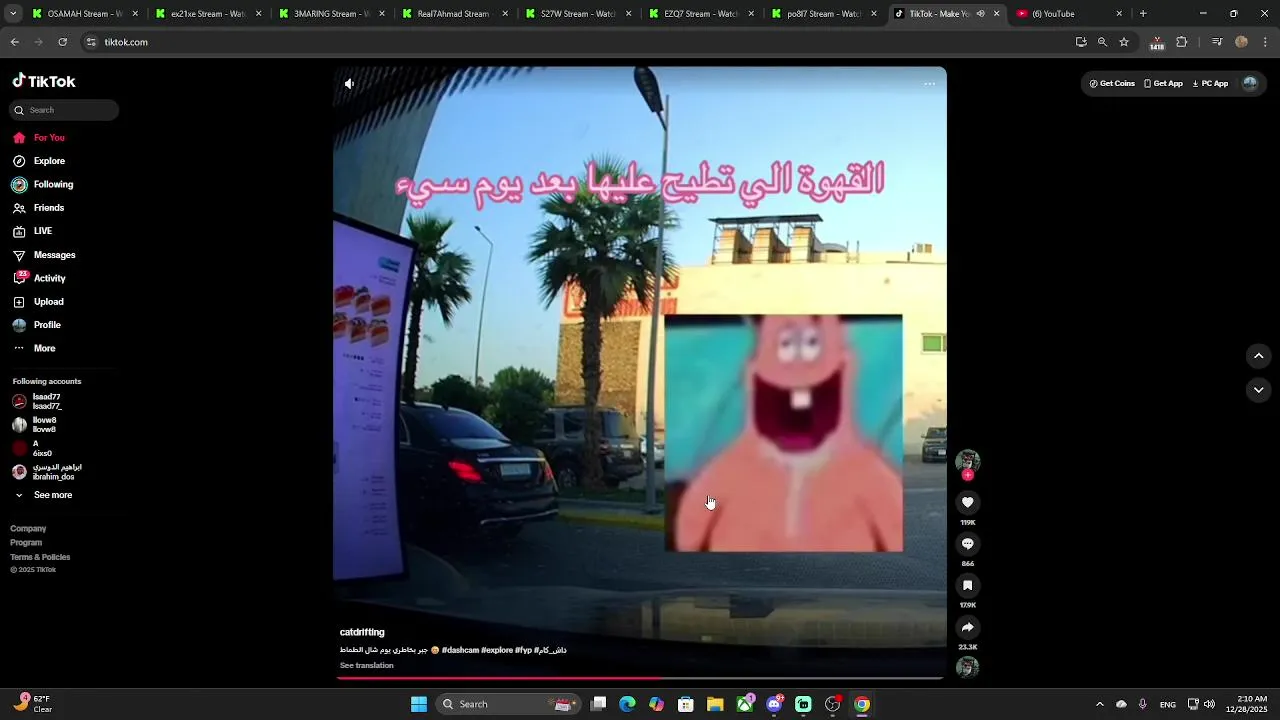Share the video using the arrow icon
This screenshot has height=720, width=1280.
[x=967, y=628]
